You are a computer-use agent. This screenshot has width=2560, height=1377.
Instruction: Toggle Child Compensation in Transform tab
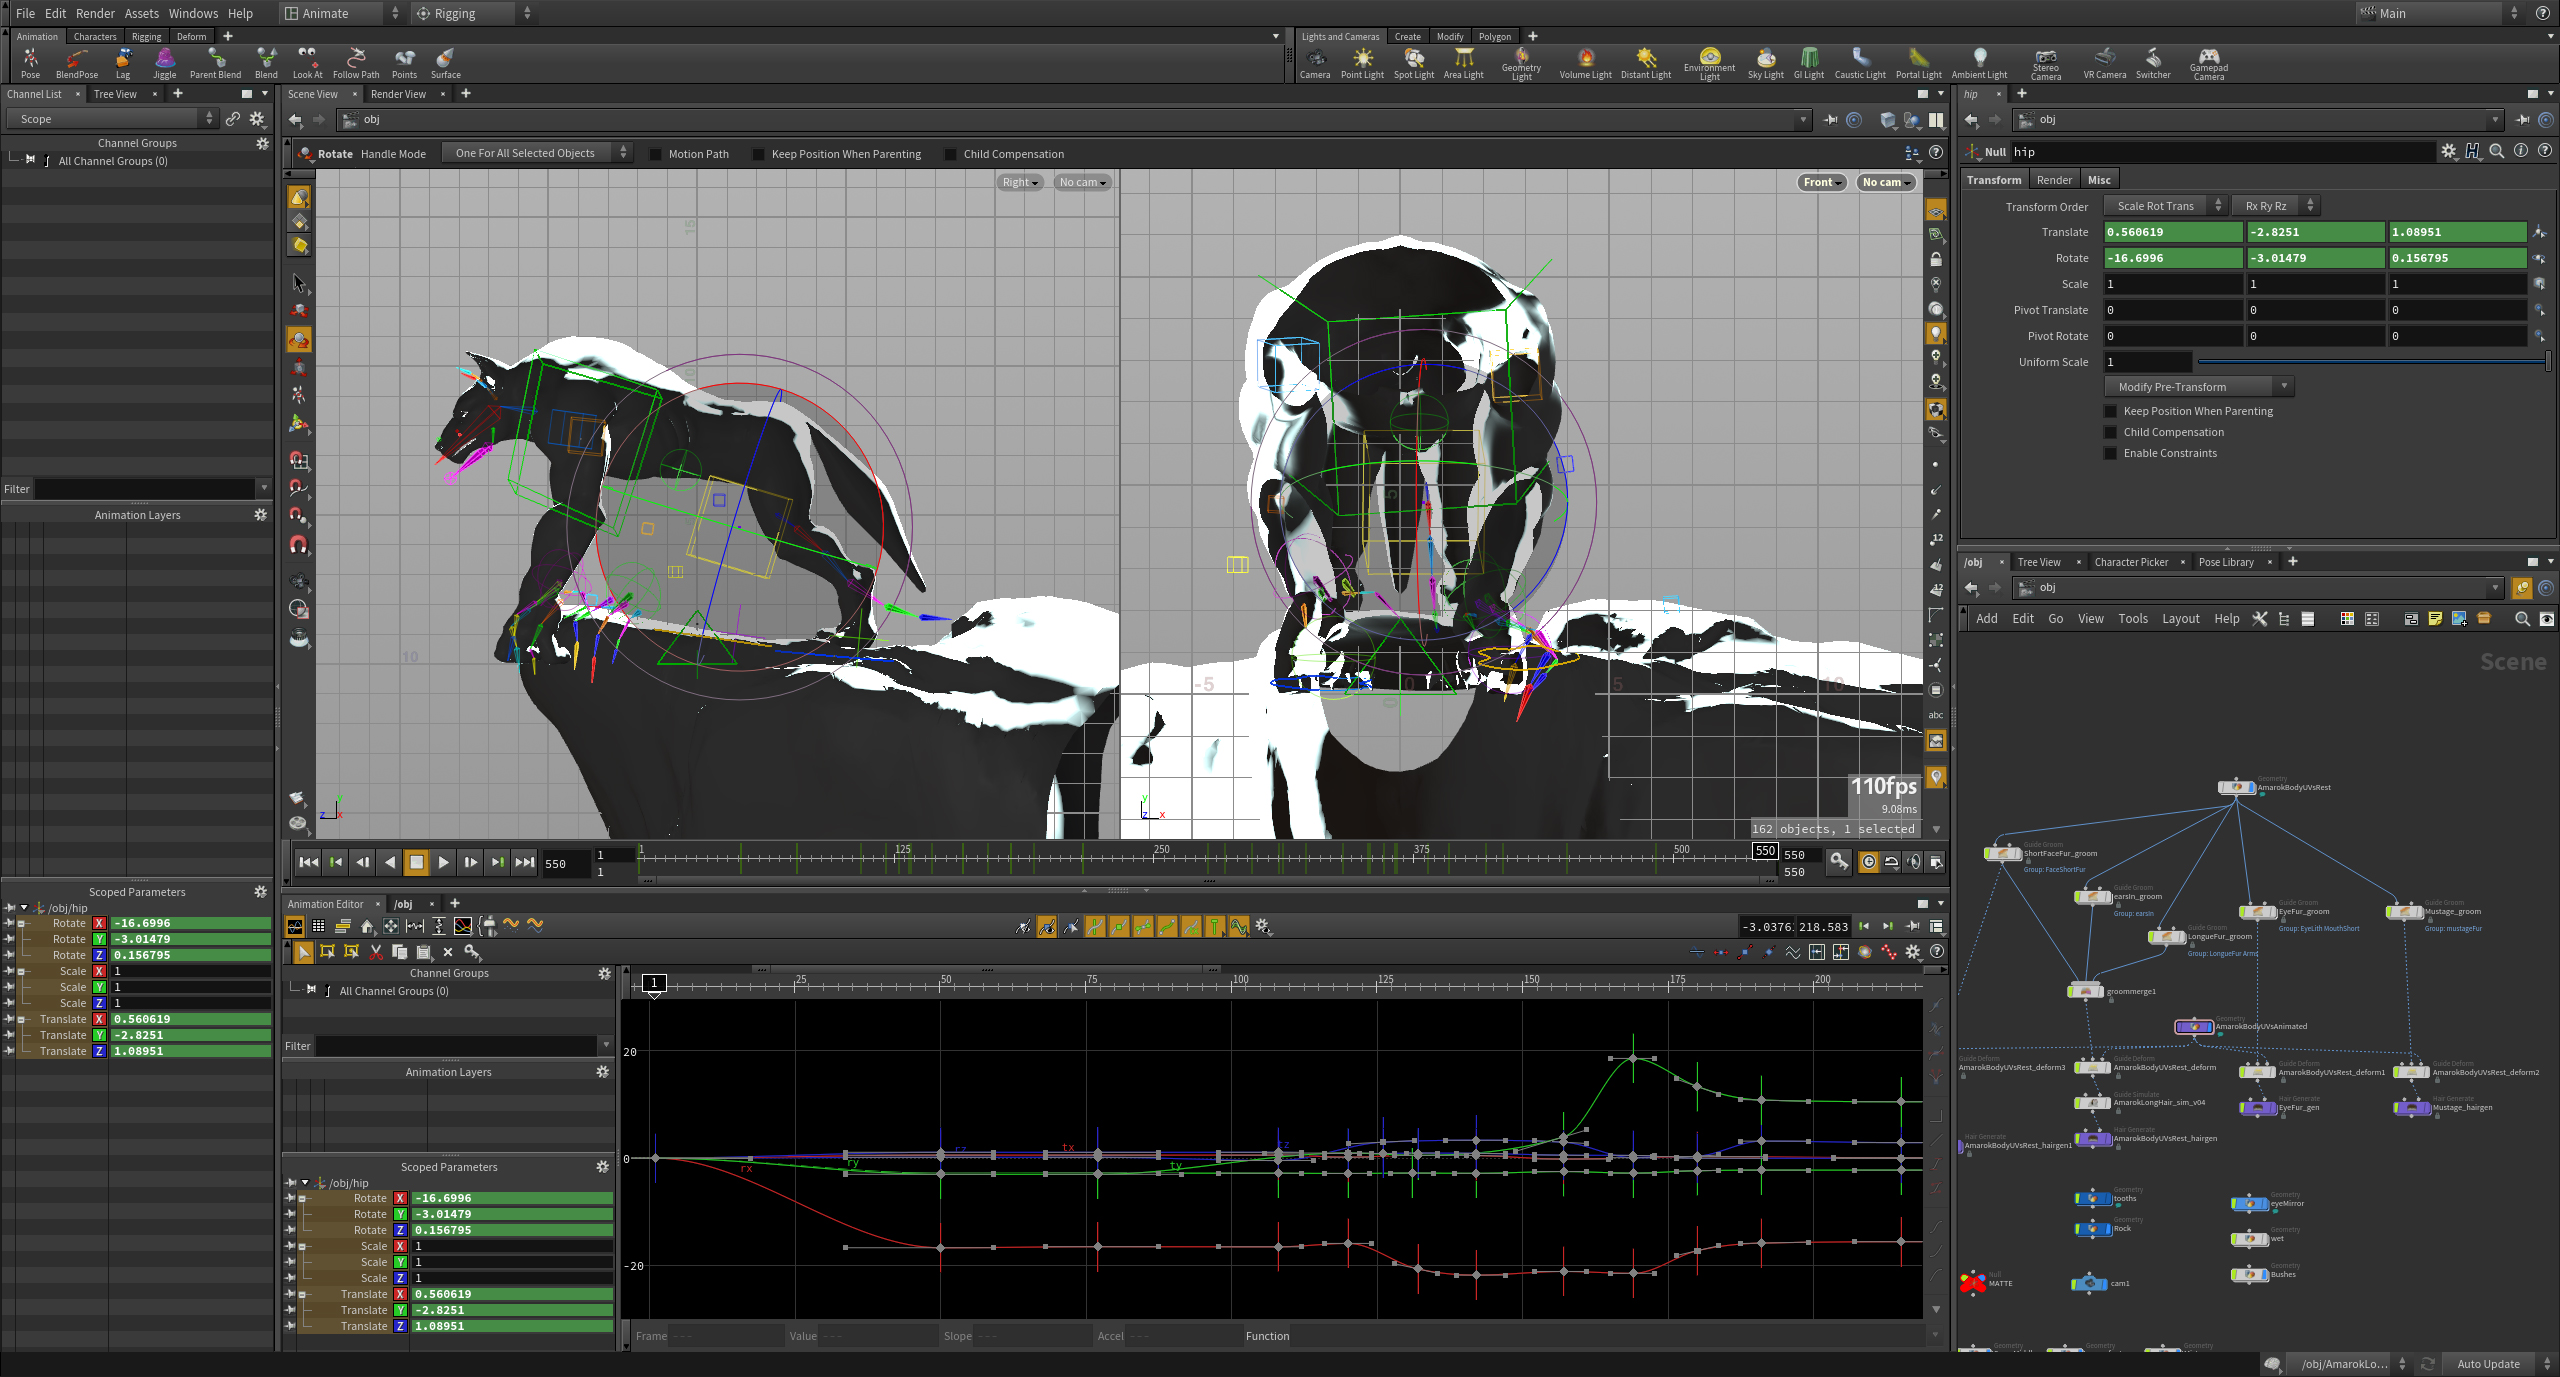[x=2111, y=433]
